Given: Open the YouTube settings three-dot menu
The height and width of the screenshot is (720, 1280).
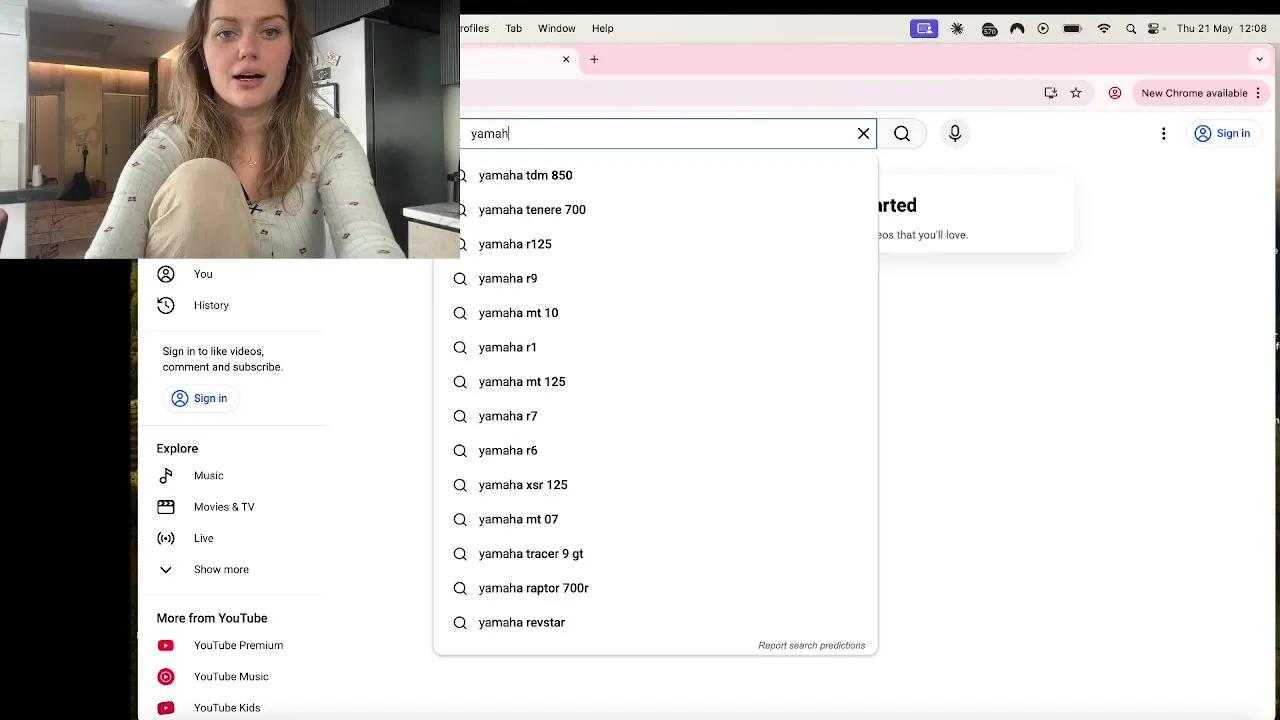Looking at the screenshot, I should (x=1163, y=133).
